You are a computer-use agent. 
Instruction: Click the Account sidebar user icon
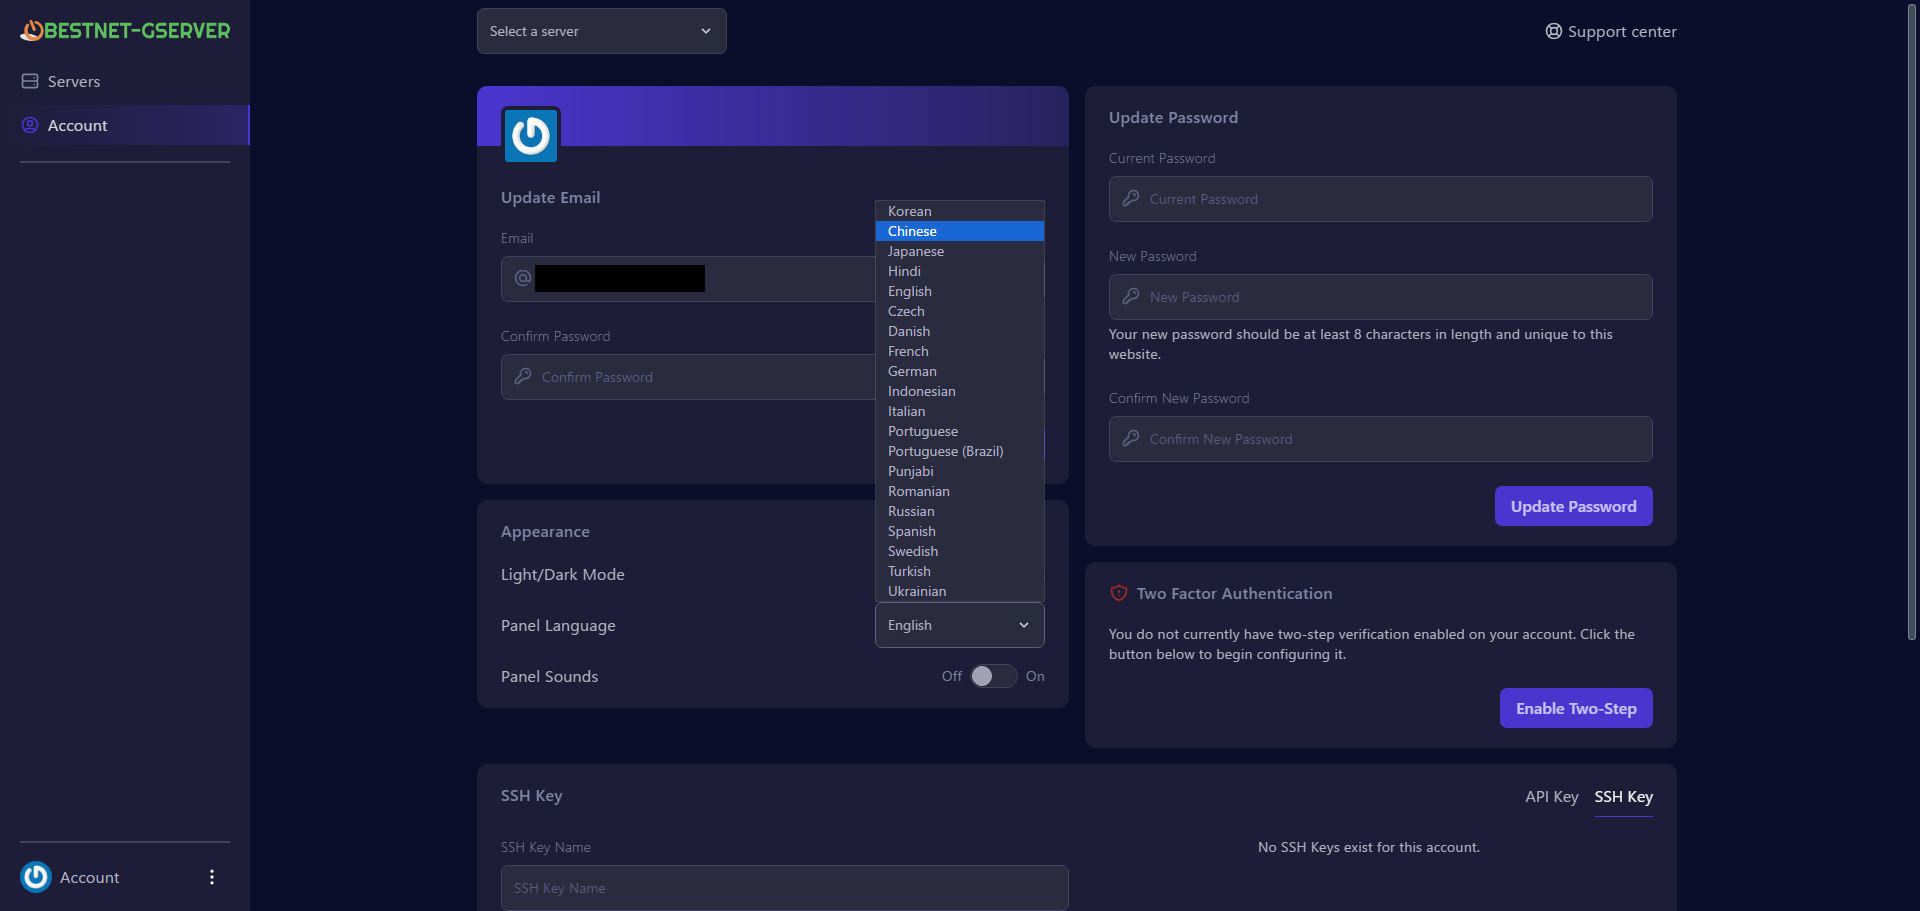30,125
